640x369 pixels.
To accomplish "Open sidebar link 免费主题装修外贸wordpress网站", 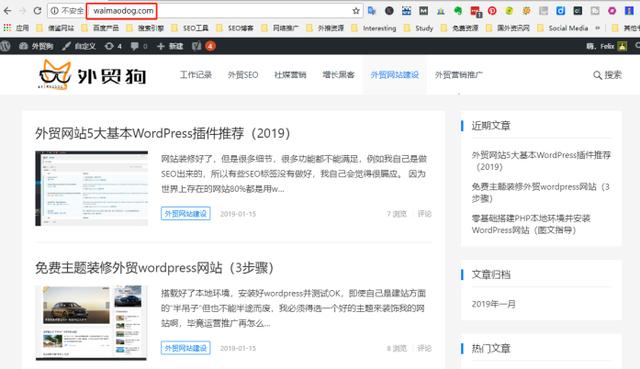I will pos(540,193).
